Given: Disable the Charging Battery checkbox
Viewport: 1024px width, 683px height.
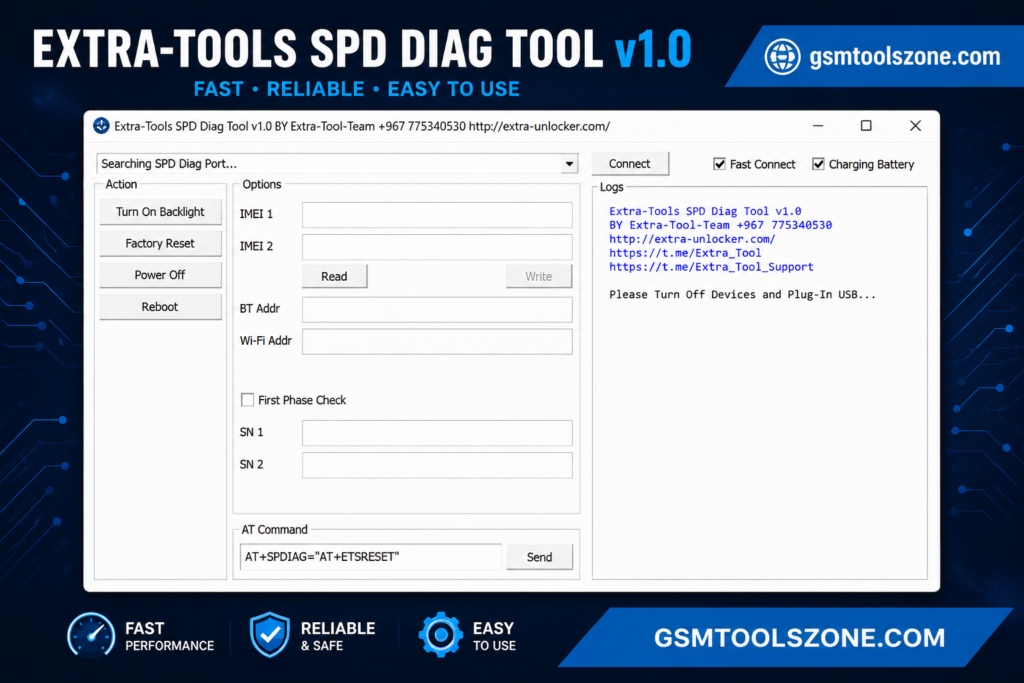Looking at the screenshot, I should click(818, 164).
